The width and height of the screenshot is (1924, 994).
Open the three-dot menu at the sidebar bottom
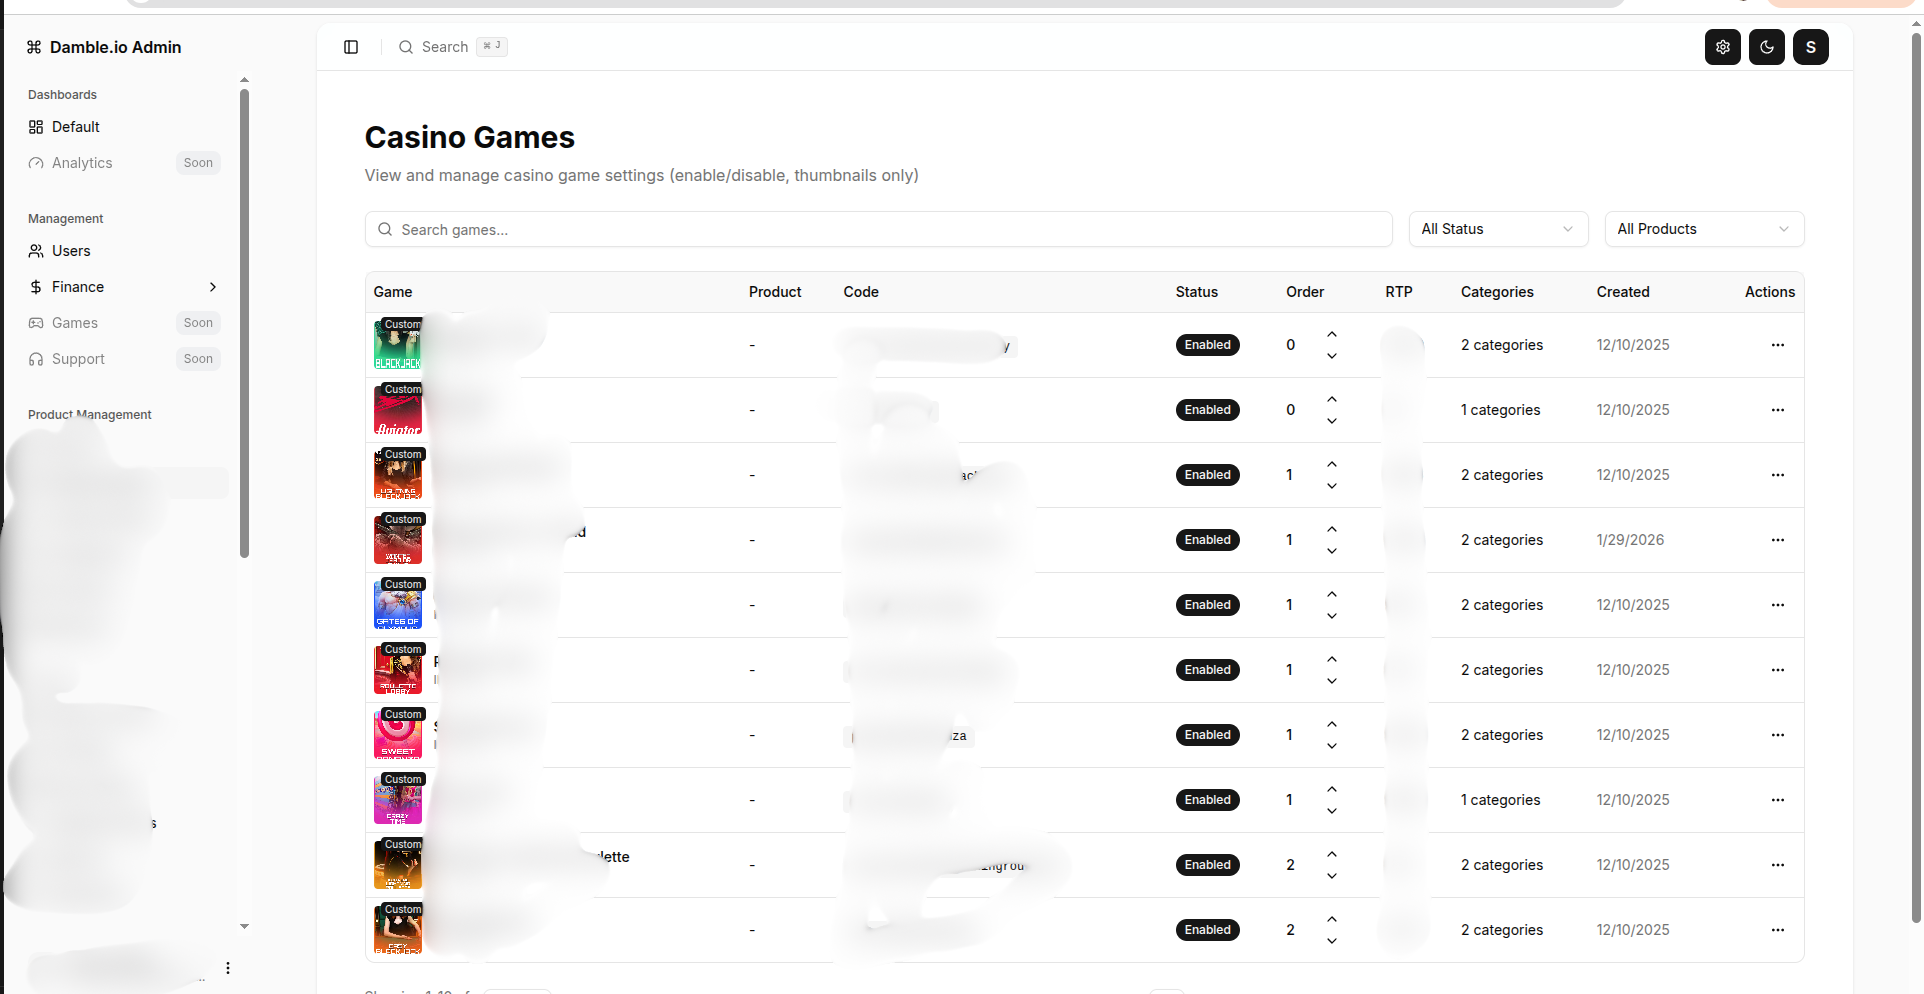click(x=227, y=967)
